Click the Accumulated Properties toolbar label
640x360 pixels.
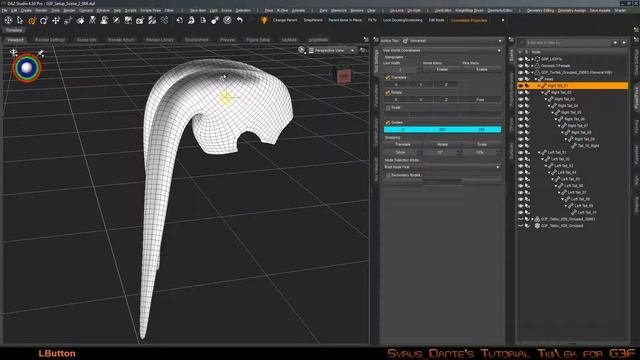pos(469,20)
